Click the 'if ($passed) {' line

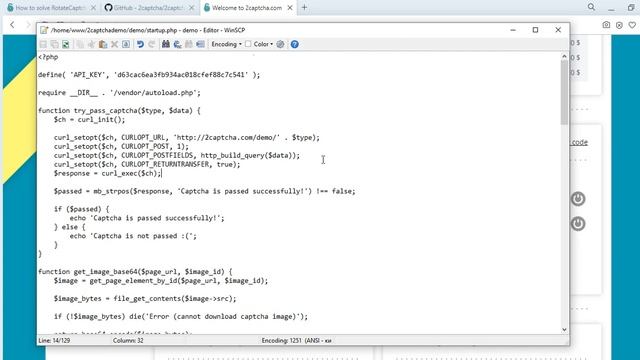coord(82,209)
